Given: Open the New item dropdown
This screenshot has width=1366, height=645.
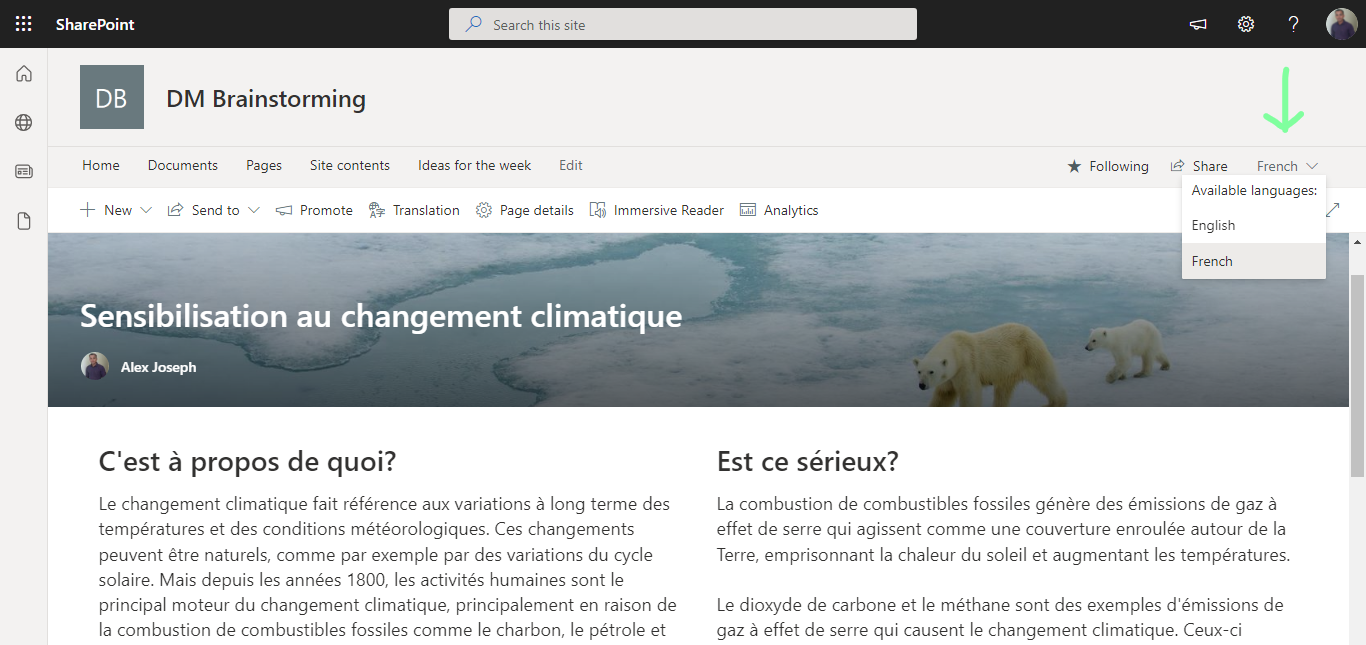Looking at the screenshot, I should coord(115,210).
